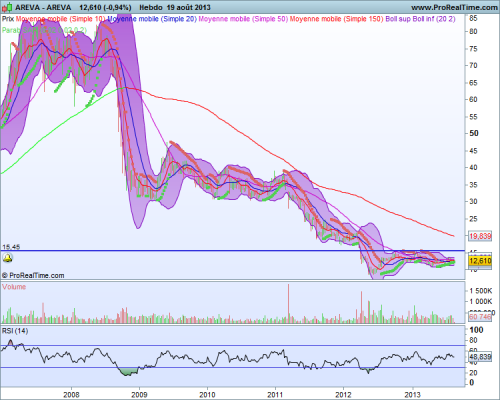Open the www.ProRealTime.com link
This screenshot has height=400, width=500.
point(454,7)
